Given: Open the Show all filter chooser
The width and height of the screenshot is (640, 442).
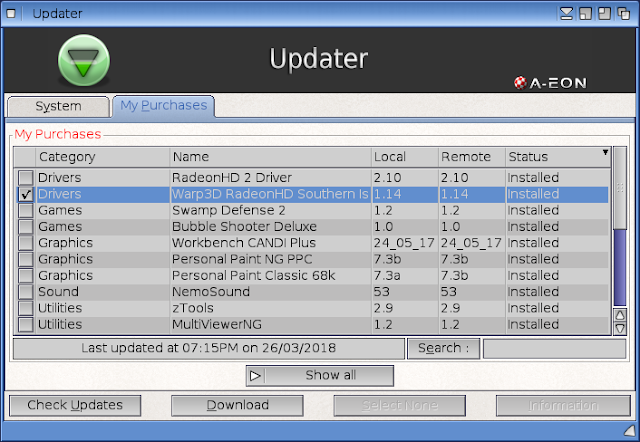Looking at the screenshot, I should [320, 375].
